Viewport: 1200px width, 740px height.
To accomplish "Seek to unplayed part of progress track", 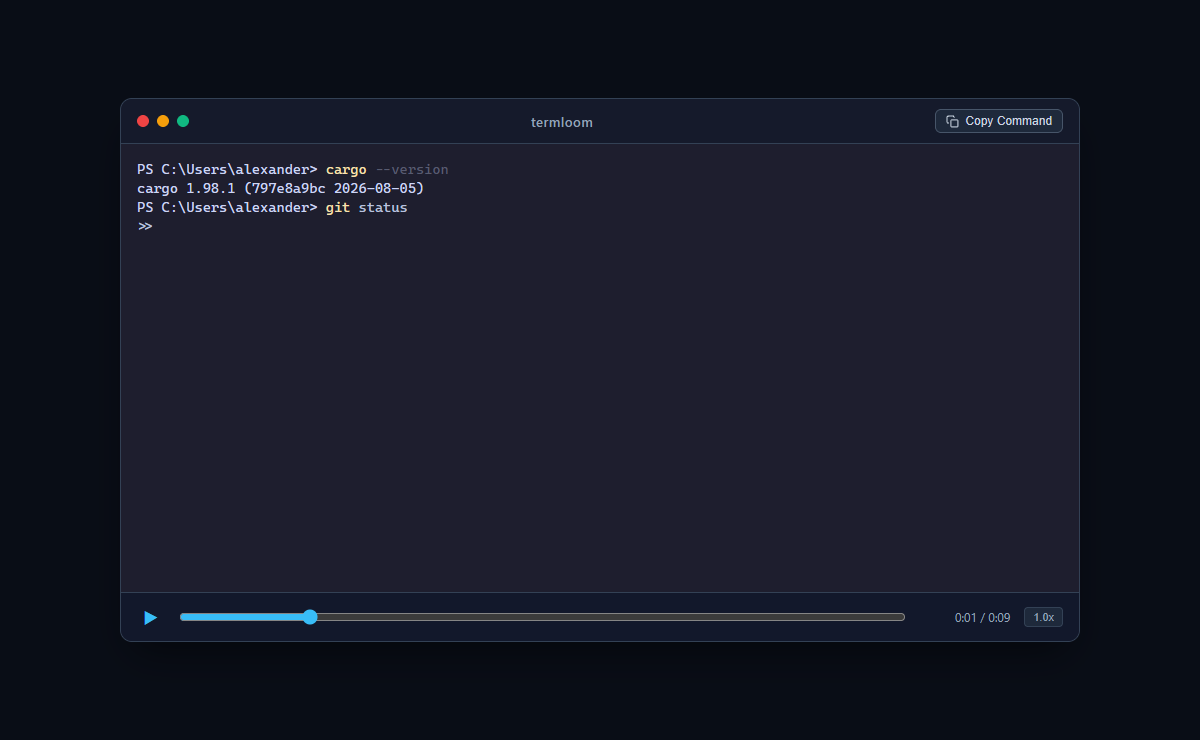I will click(610, 617).
